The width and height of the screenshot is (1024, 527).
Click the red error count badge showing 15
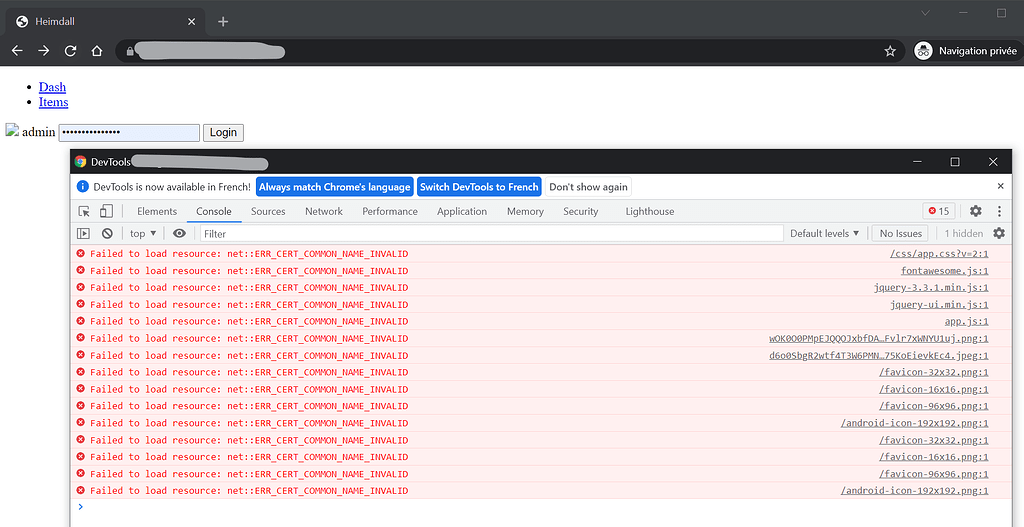(939, 211)
